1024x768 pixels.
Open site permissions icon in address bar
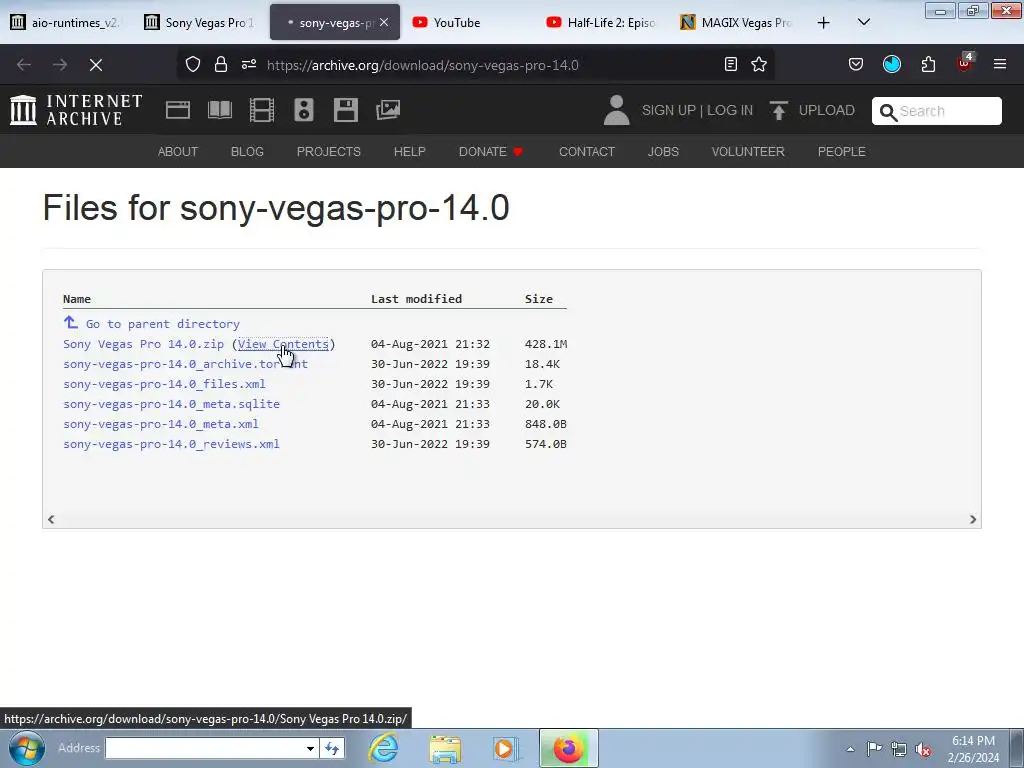(x=249, y=64)
